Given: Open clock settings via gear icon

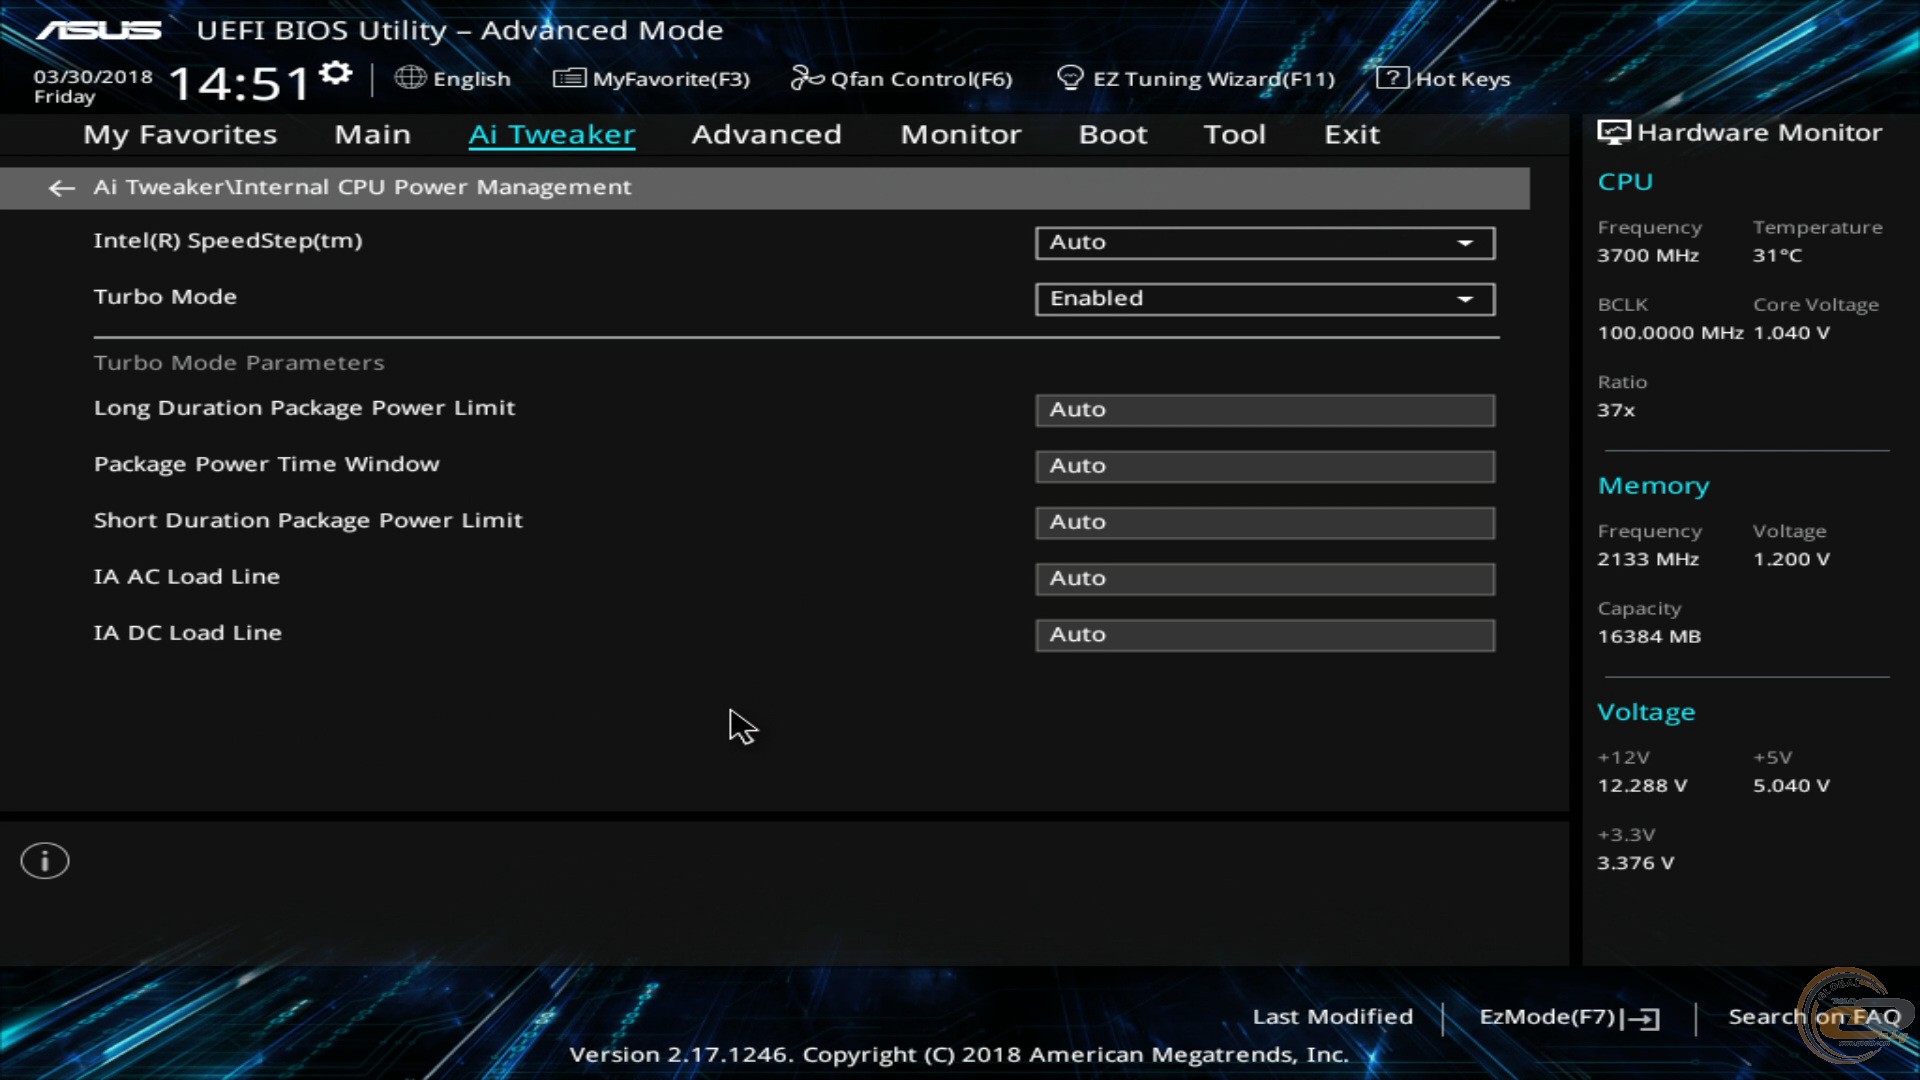Looking at the screenshot, I should 336,73.
